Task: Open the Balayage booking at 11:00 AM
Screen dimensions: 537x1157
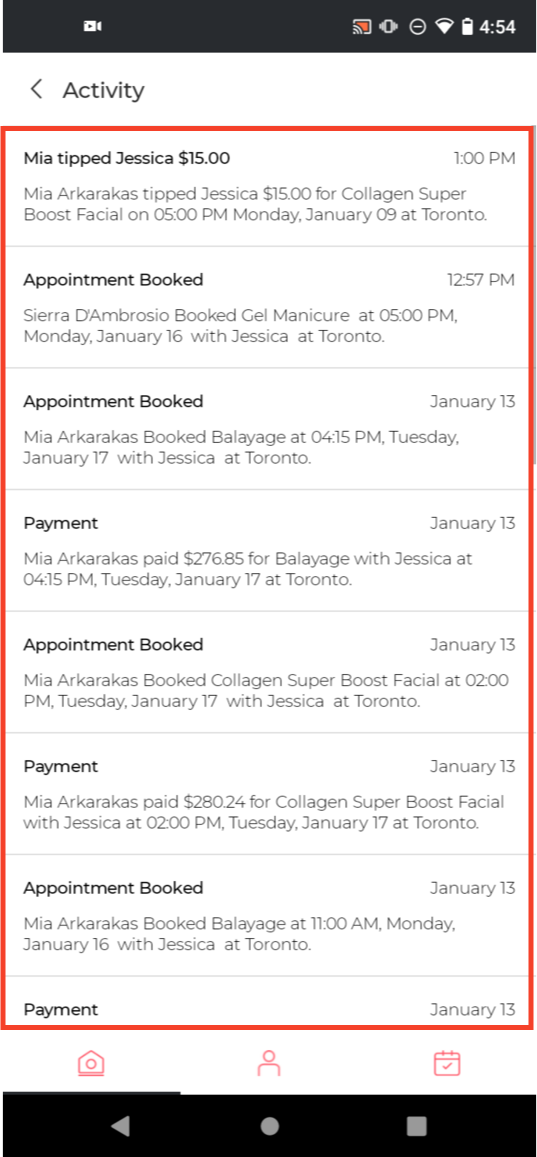Action: coord(268,916)
